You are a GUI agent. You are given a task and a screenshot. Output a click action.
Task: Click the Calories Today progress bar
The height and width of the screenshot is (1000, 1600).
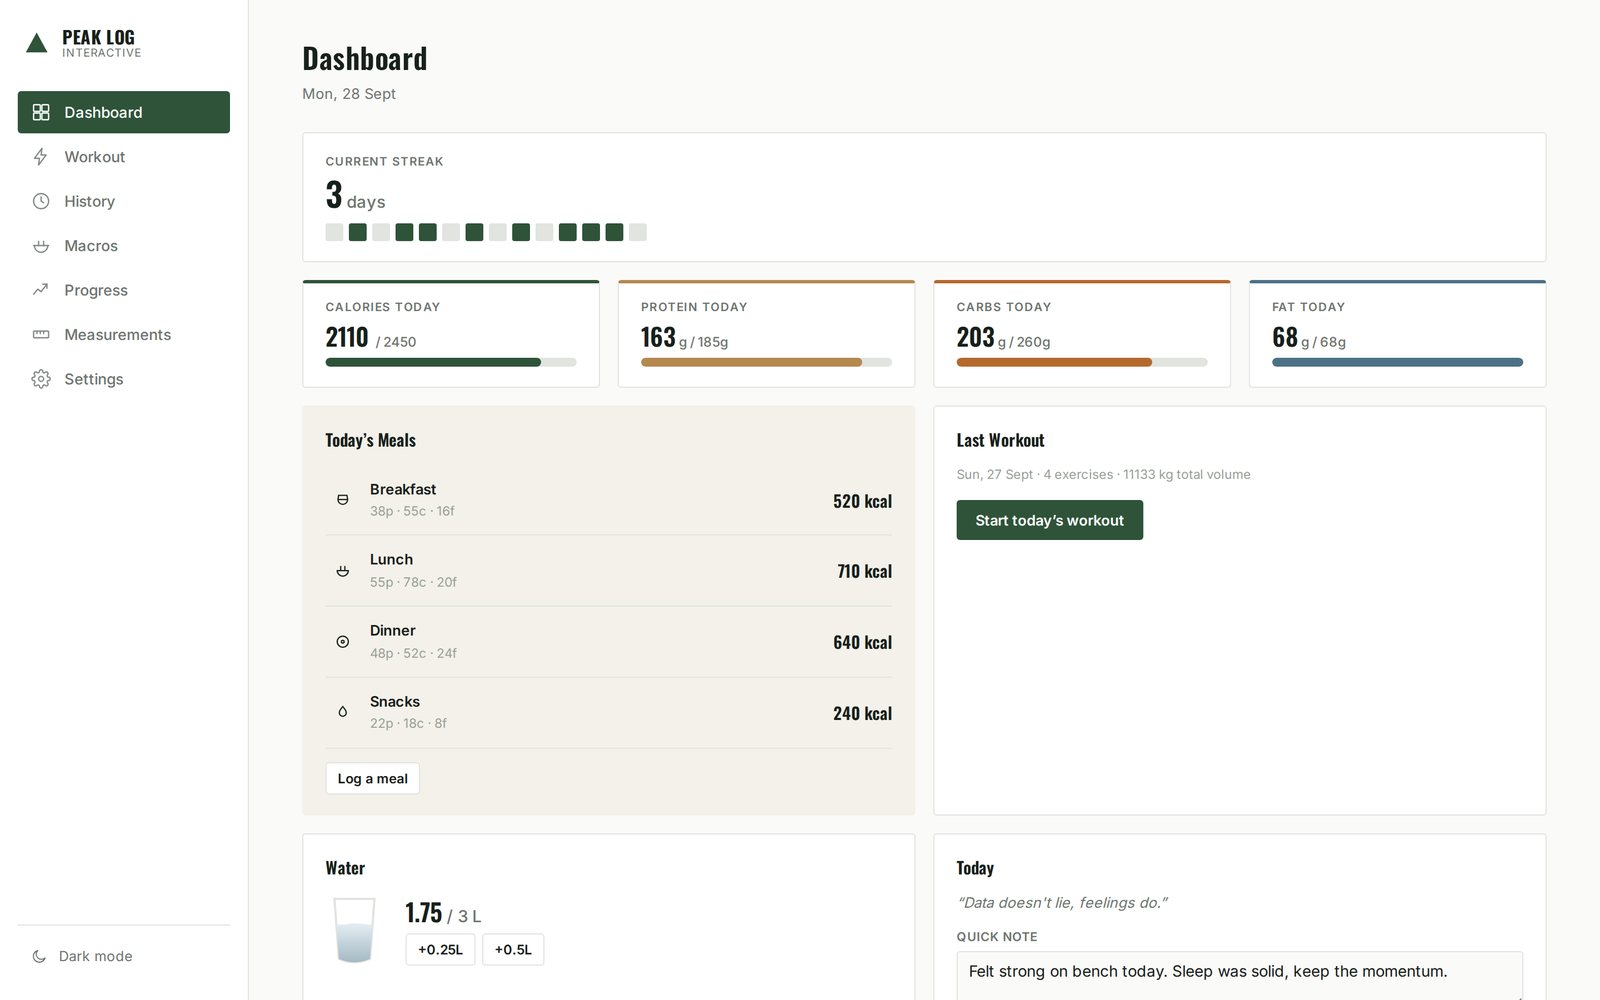click(x=451, y=362)
